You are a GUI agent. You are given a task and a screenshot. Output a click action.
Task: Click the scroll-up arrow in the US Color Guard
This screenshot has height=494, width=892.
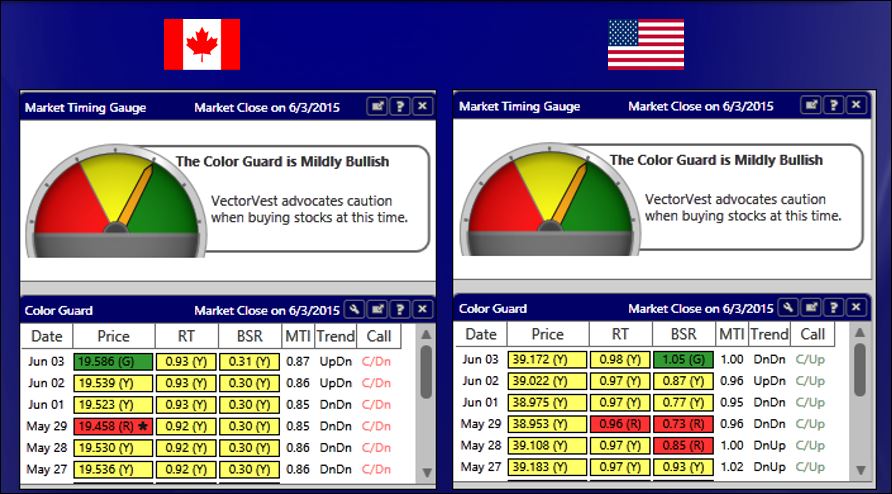[860, 332]
